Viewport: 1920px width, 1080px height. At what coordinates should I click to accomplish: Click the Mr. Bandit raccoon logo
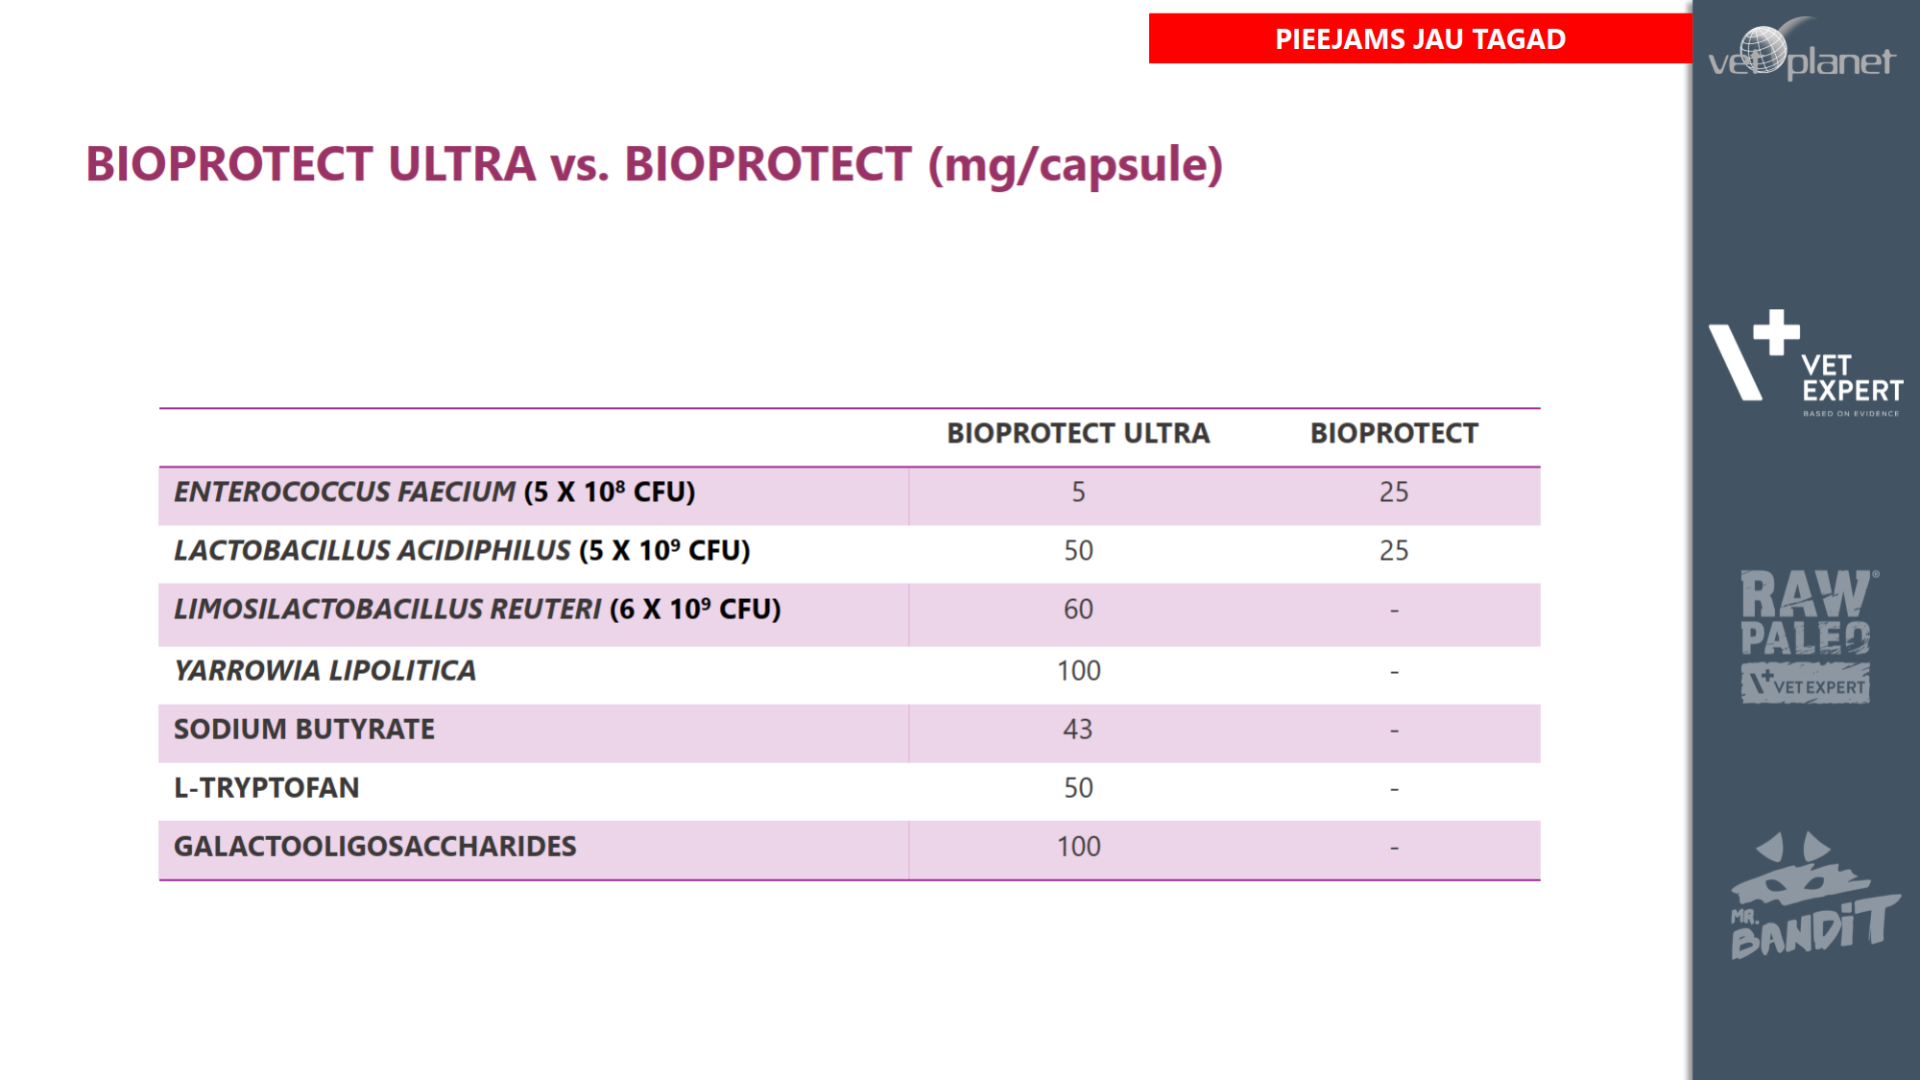pos(1812,897)
